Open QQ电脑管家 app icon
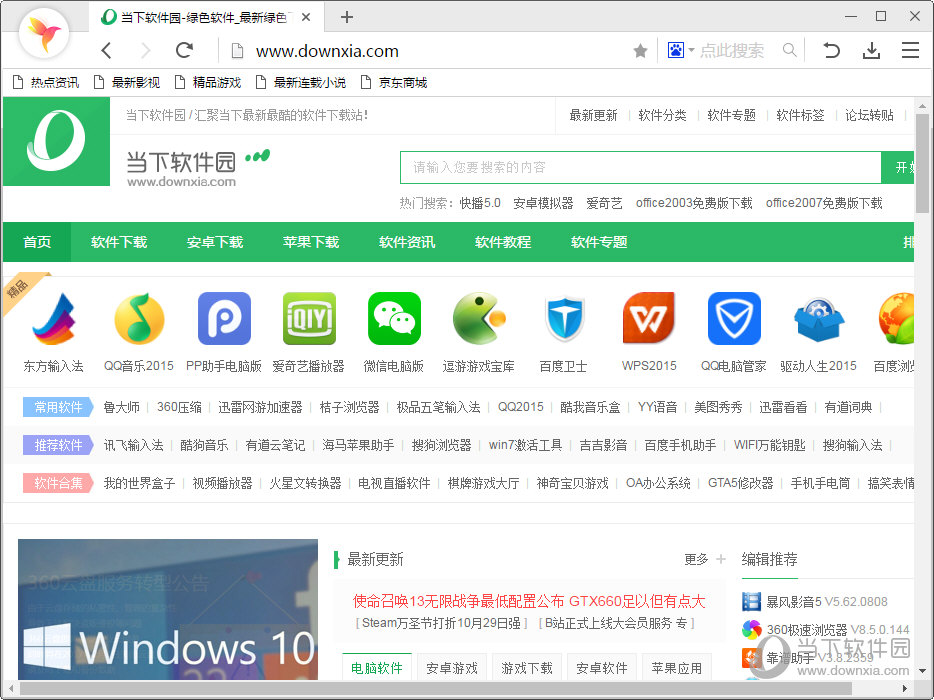The image size is (934, 700). point(734,319)
